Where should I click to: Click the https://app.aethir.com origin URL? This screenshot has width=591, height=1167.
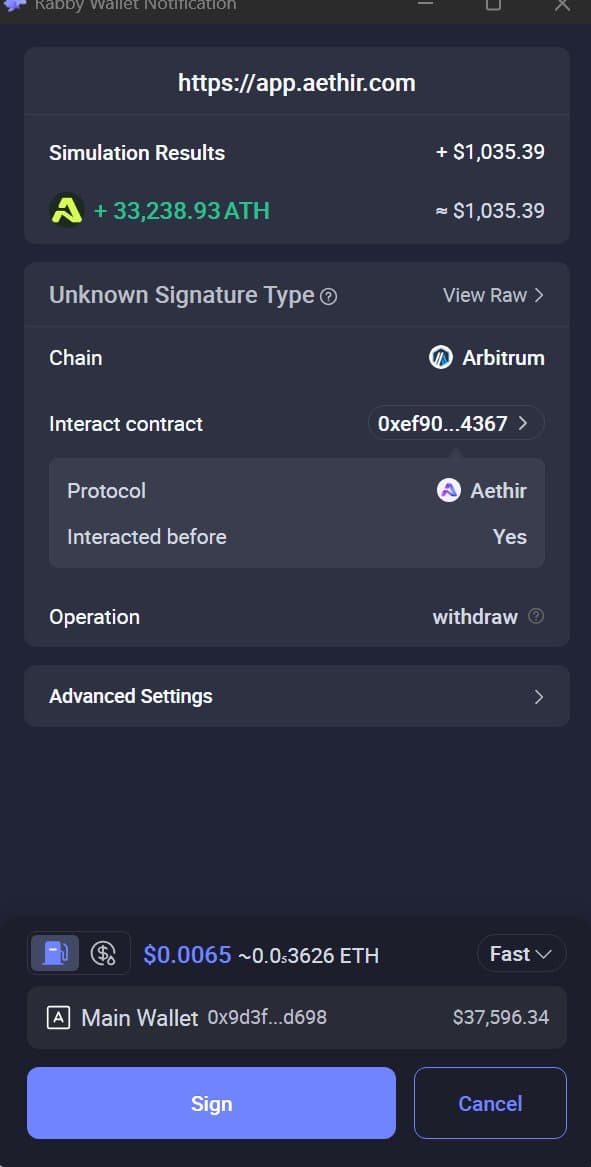(x=297, y=83)
